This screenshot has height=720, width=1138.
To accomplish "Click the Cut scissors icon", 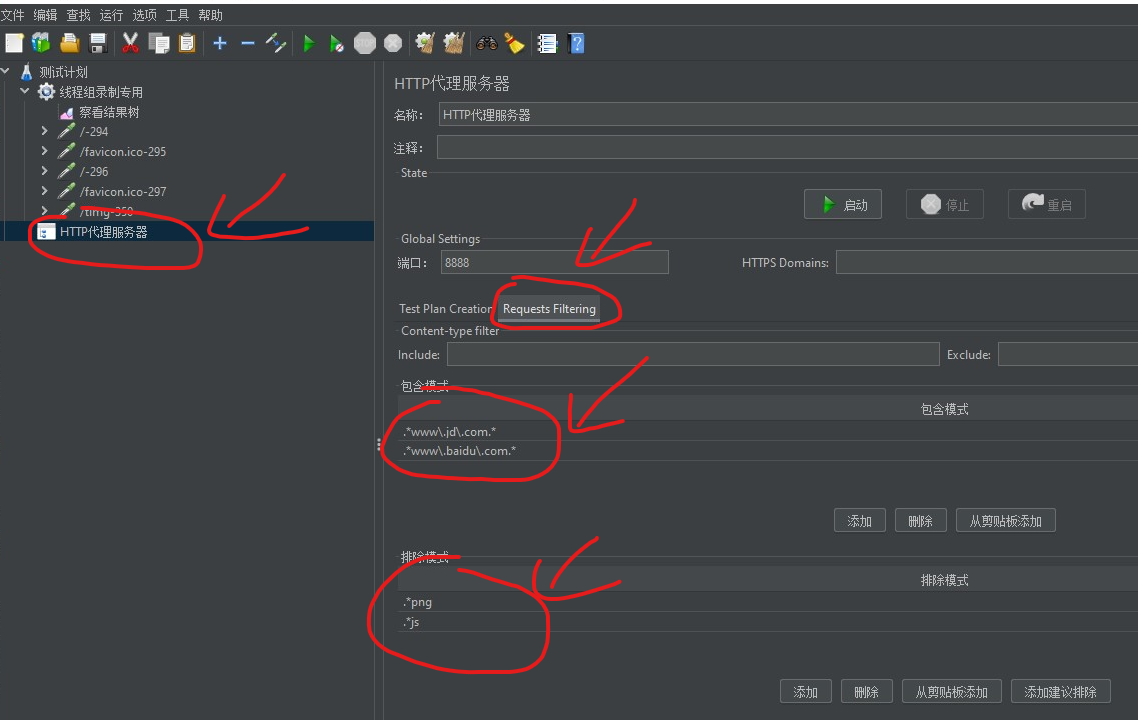I will coord(131,44).
